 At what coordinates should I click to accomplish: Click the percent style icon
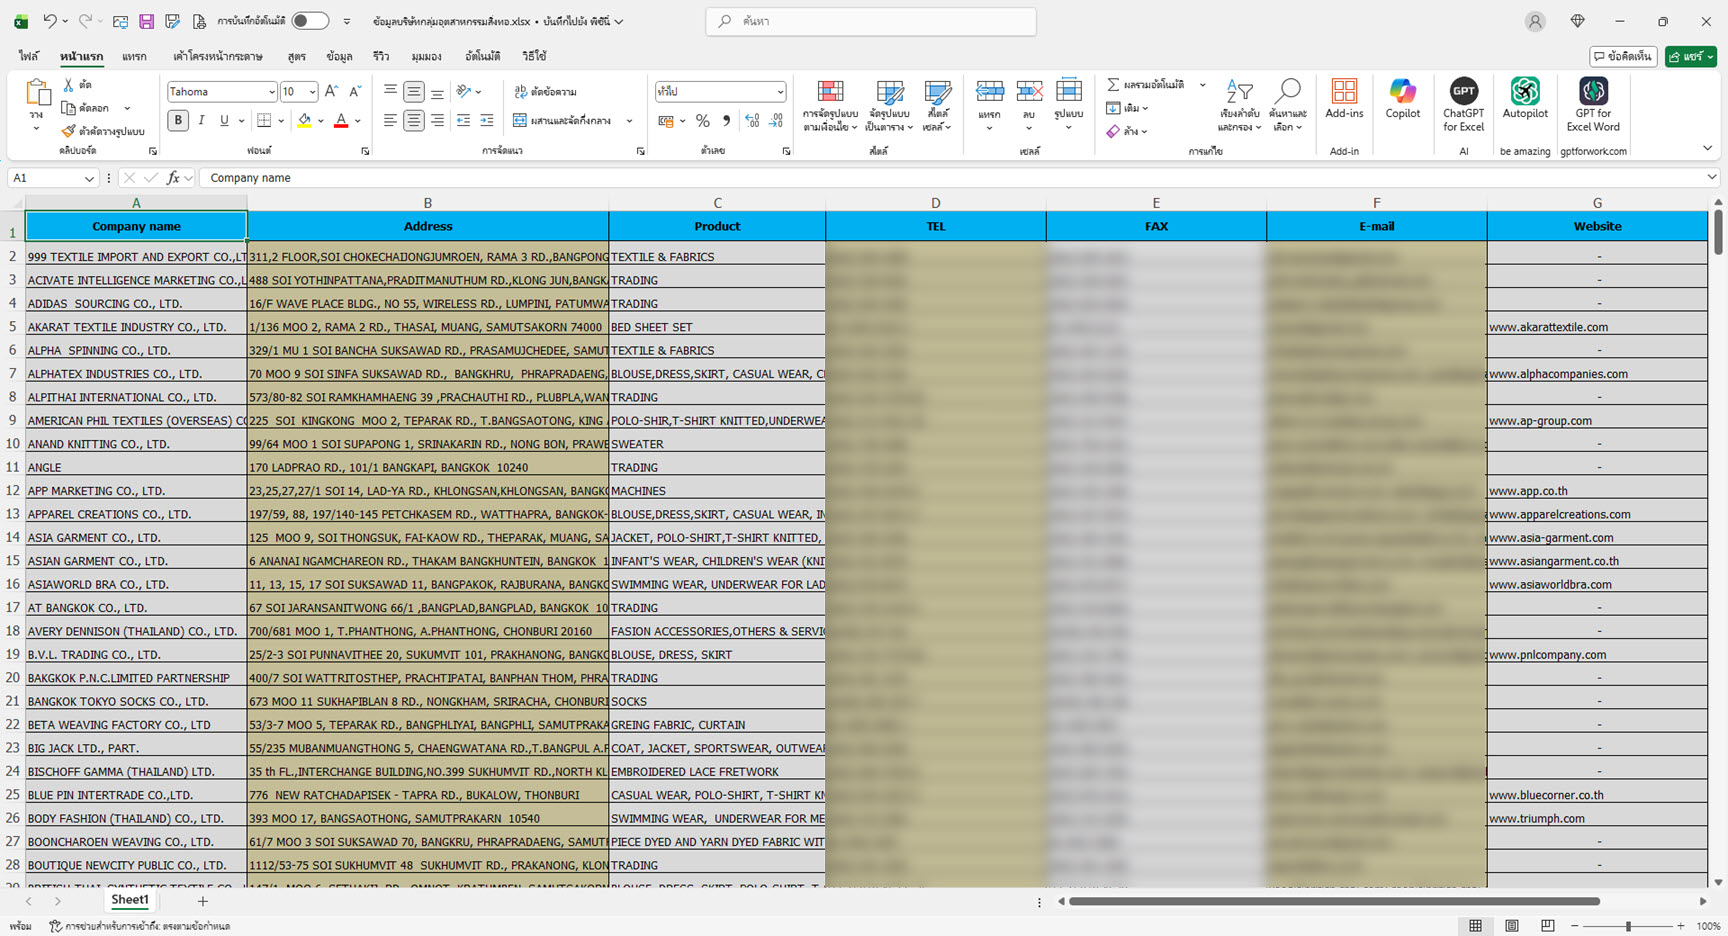tap(703, 121)
